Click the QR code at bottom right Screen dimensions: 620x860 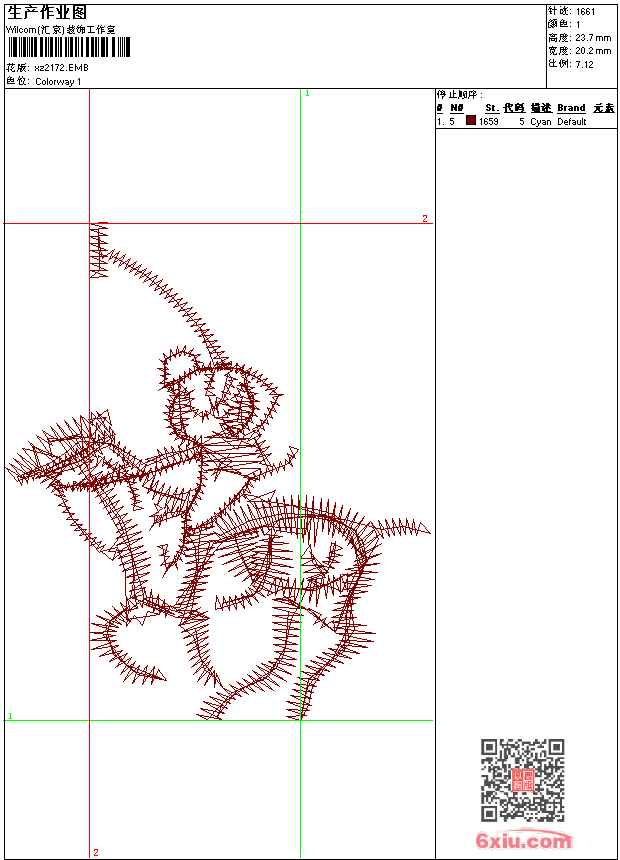click(x=522, y=780)
